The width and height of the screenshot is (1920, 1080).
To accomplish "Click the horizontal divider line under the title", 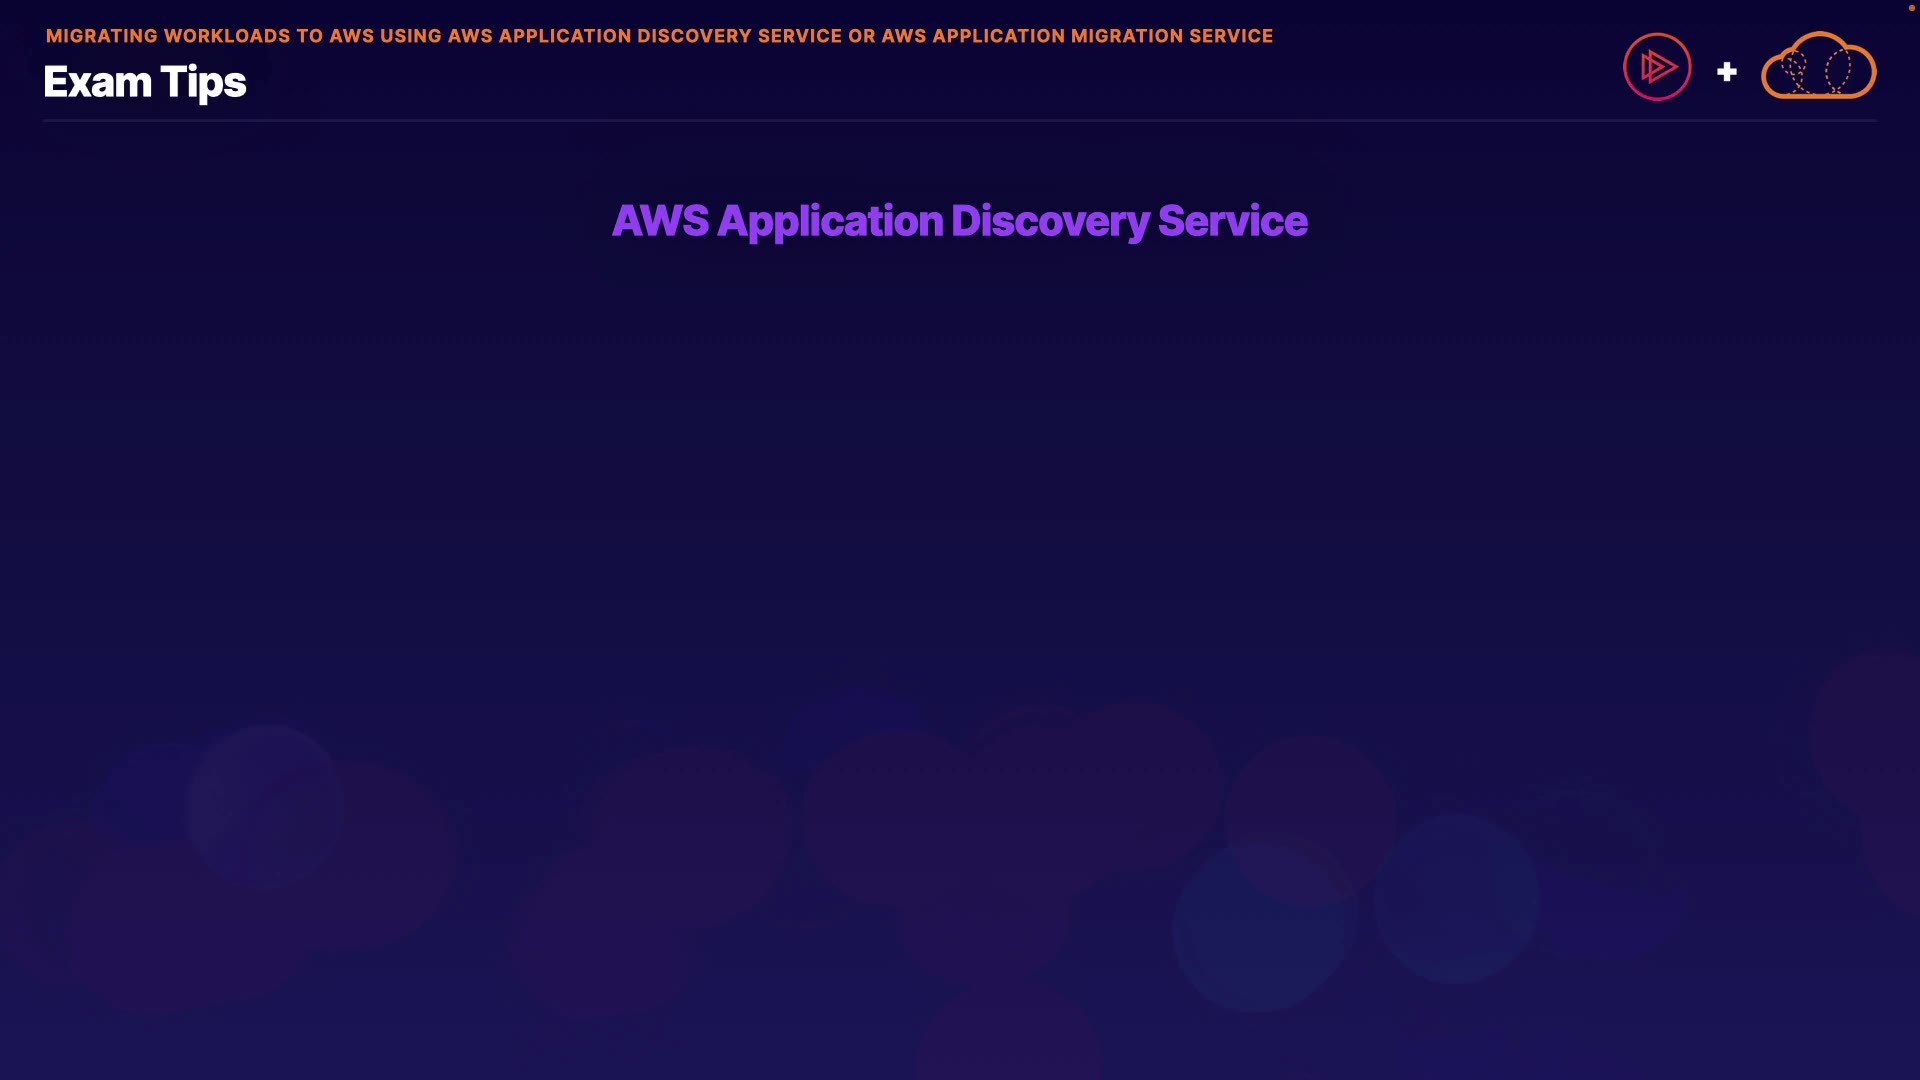I will 959,121.
